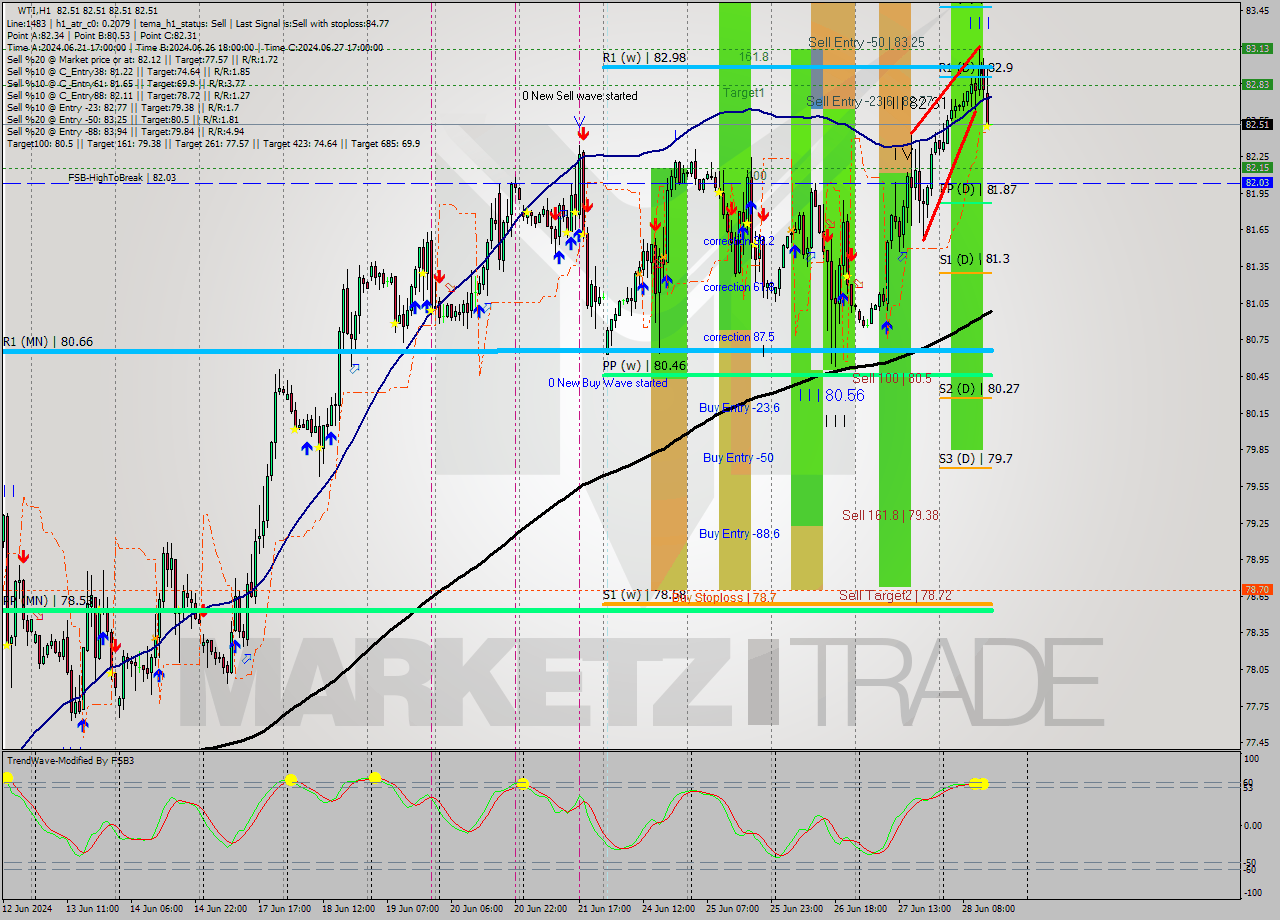Click the blue V marker above 21 Jun peak
The image size is (1280, 920).
[x=580, y=122]
